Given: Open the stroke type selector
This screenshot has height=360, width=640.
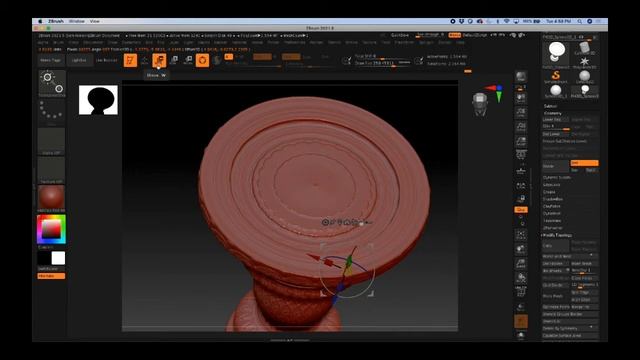Looking at the screenshot, I should 52,112.
